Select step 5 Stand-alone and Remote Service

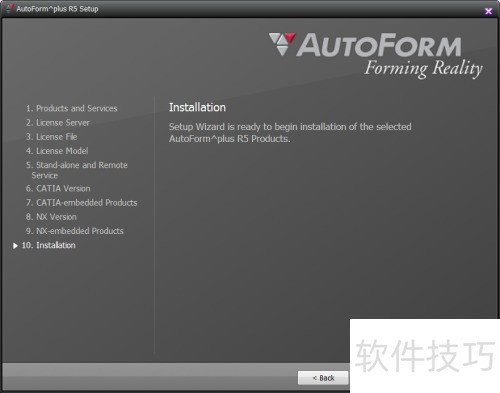click(77, 170)
